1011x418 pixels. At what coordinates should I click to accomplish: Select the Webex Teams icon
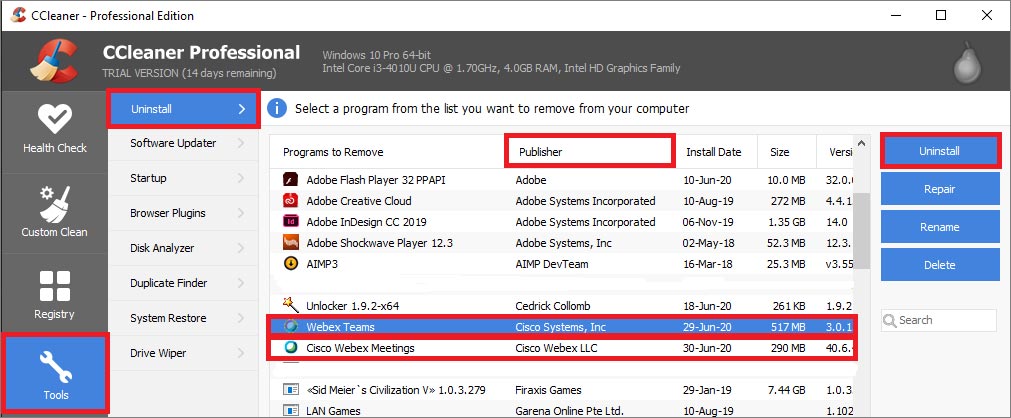point(290,327)
